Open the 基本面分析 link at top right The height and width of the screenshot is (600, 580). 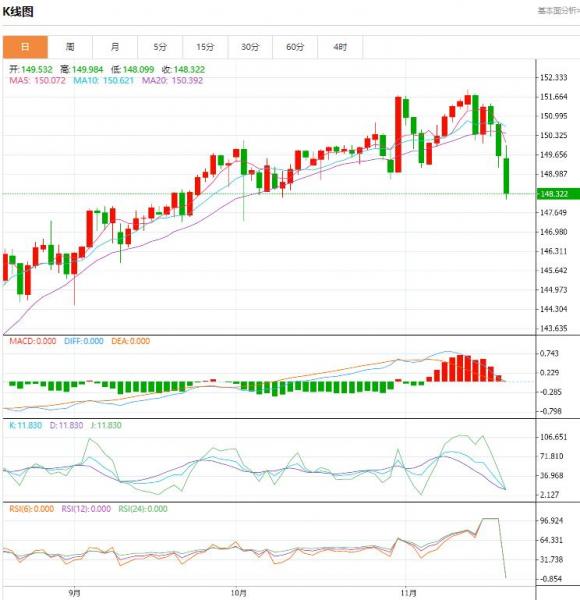pos(559,11)
